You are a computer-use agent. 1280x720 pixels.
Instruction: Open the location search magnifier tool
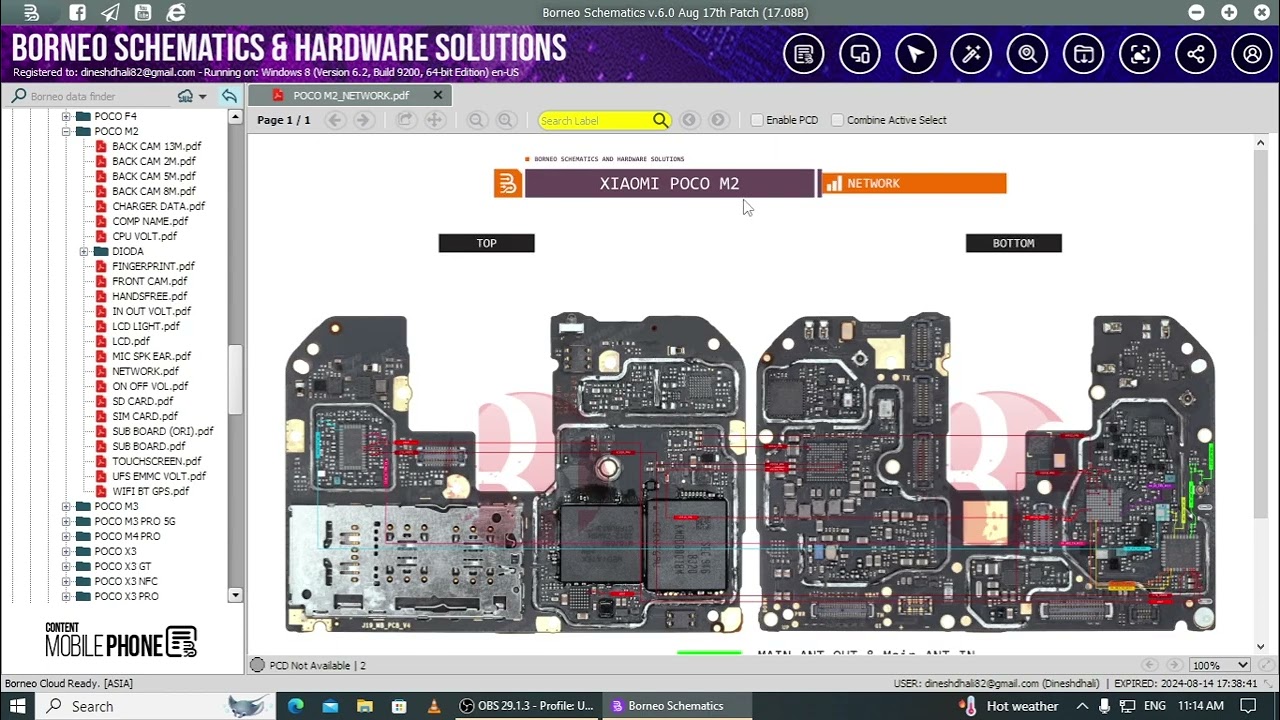pyautogui.click(x=1028, y=54)
